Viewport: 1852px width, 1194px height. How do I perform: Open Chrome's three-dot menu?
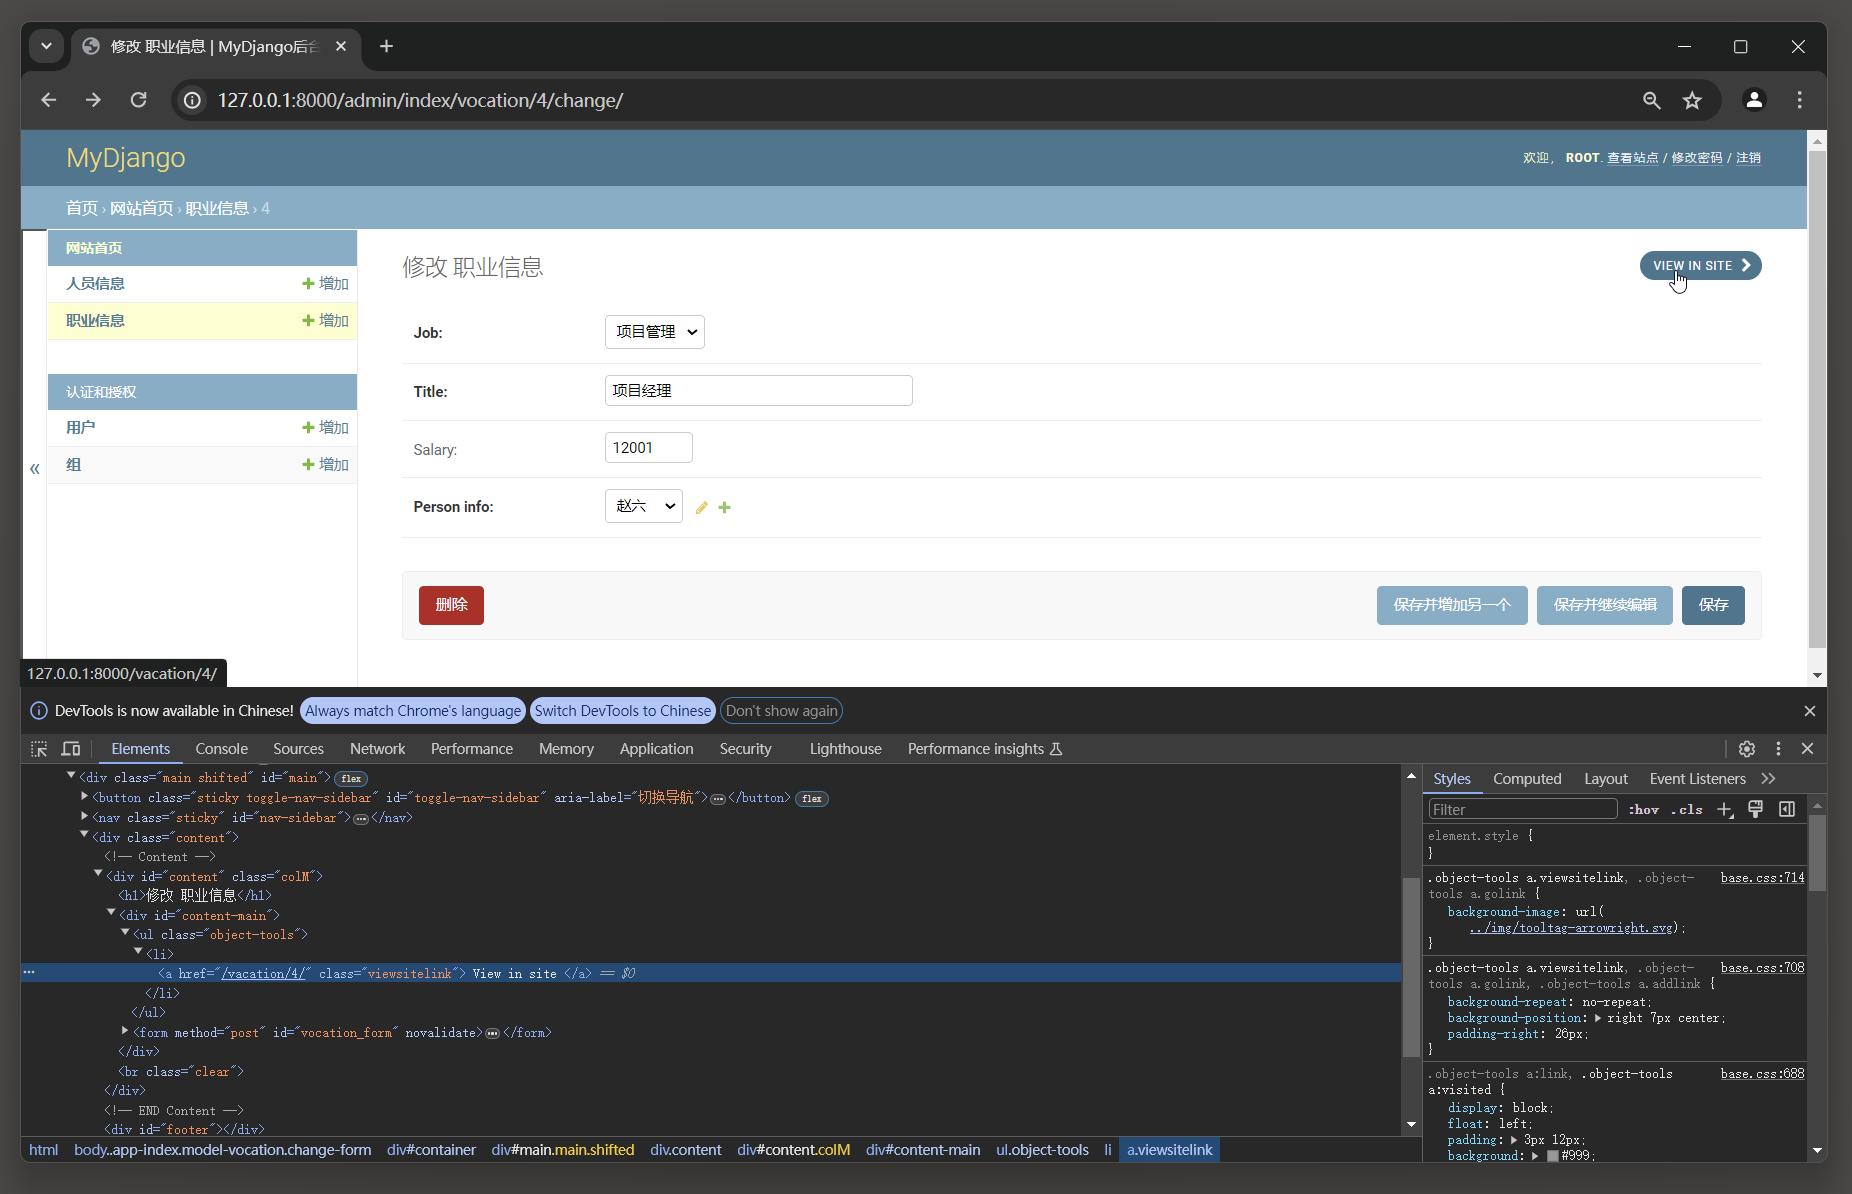tap(1799, 100)
